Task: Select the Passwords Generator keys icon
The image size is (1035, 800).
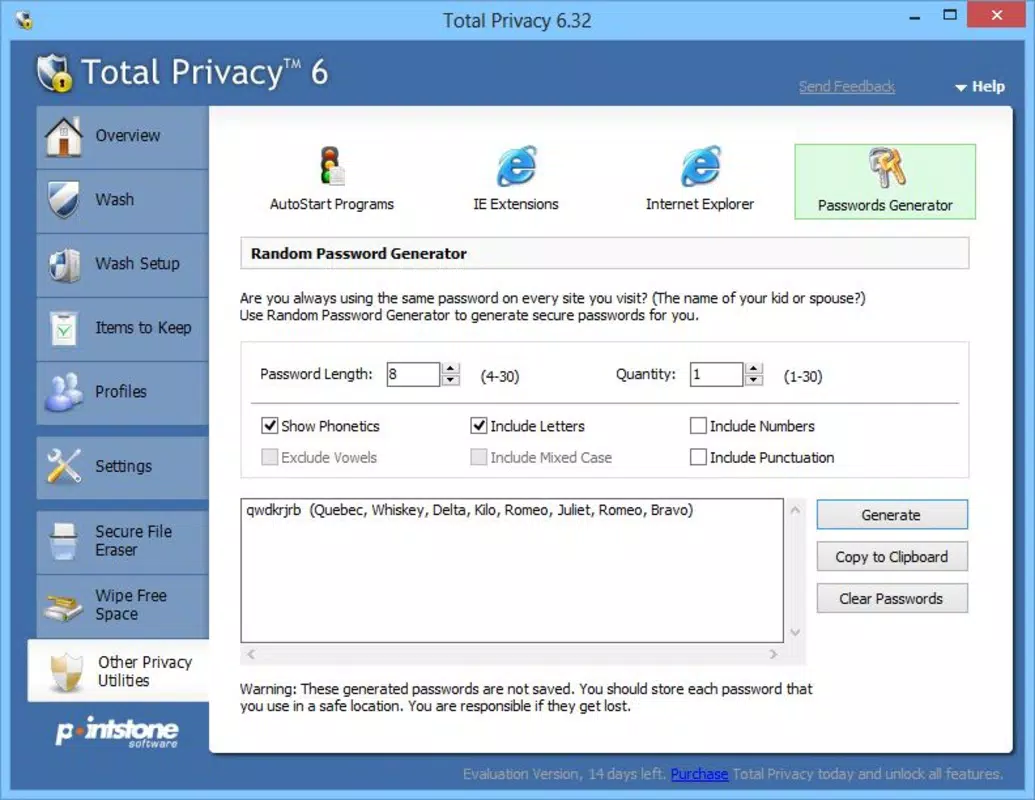Action: click(886, 167)
